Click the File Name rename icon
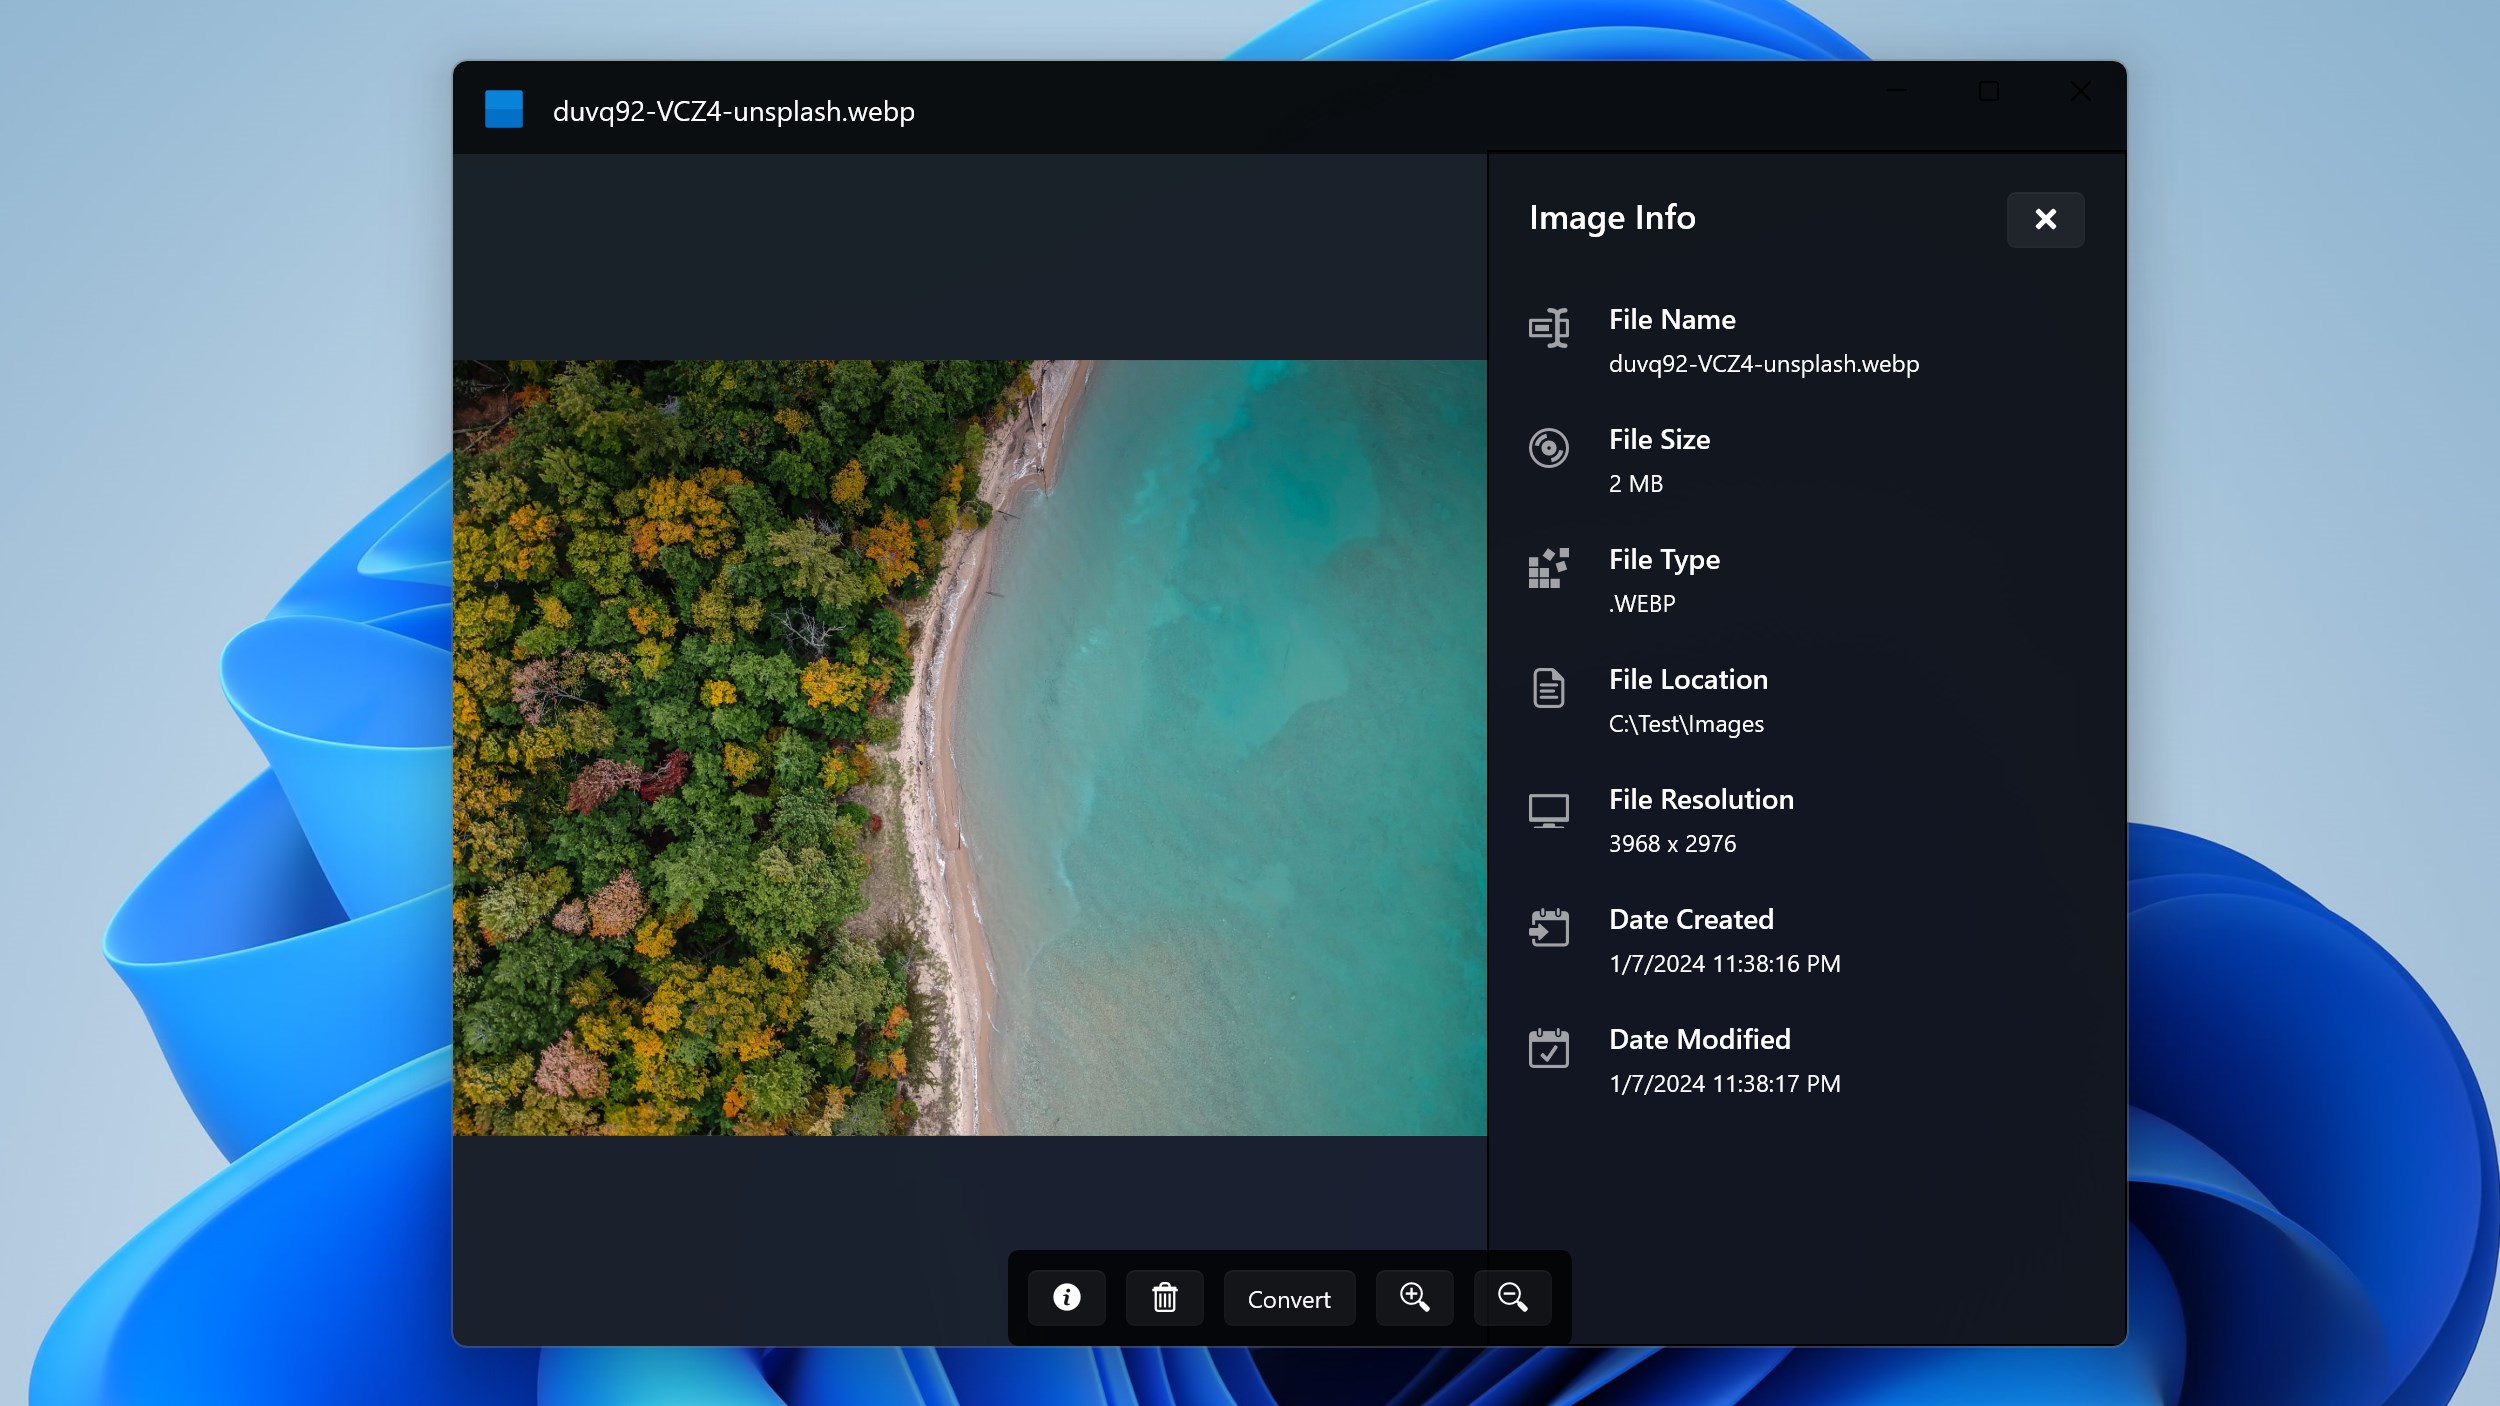The height and width of the screenshot is (1406, 2500). tap(1548, 328)
